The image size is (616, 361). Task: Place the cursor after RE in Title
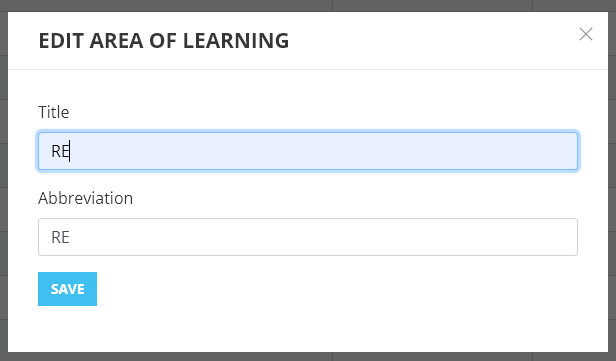(x=70, y=151)
